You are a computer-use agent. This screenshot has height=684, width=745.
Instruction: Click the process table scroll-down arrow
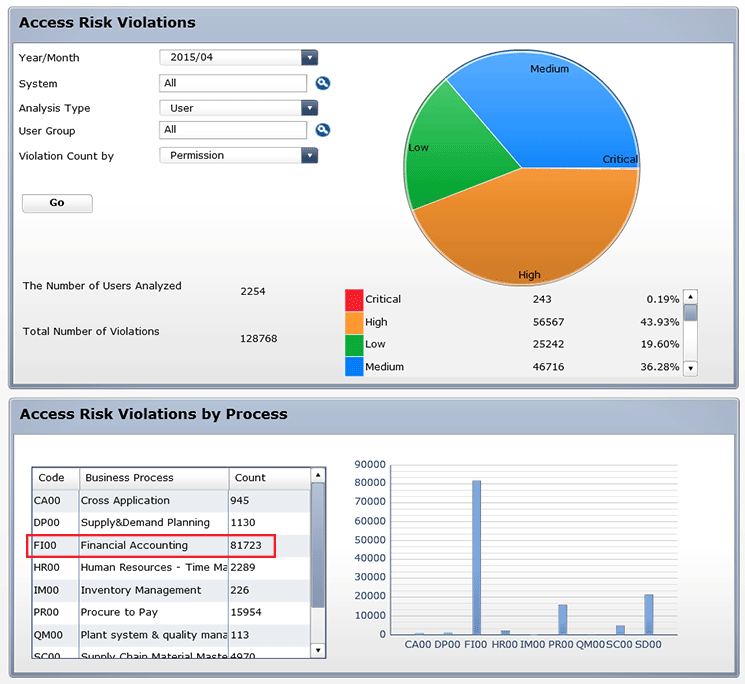click(318, 650)
